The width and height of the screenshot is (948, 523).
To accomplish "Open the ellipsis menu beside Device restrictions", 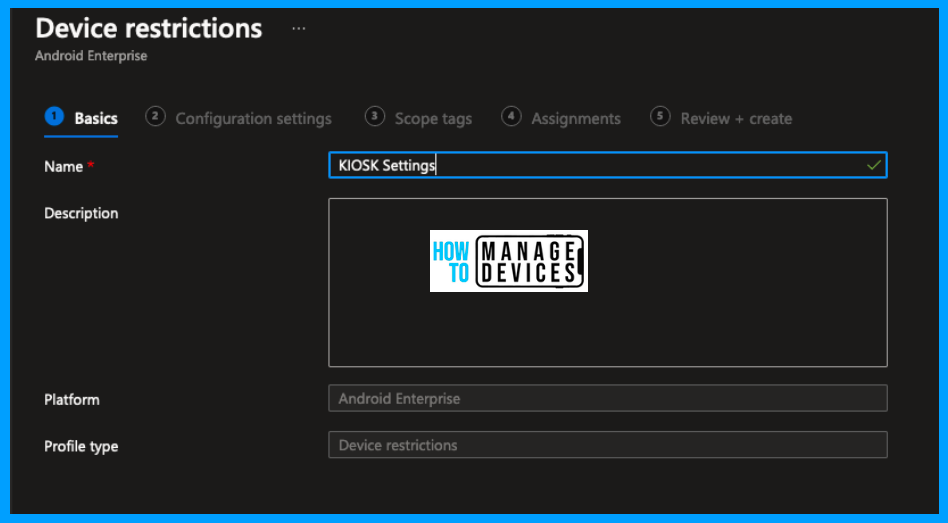I will pos(299,28).
